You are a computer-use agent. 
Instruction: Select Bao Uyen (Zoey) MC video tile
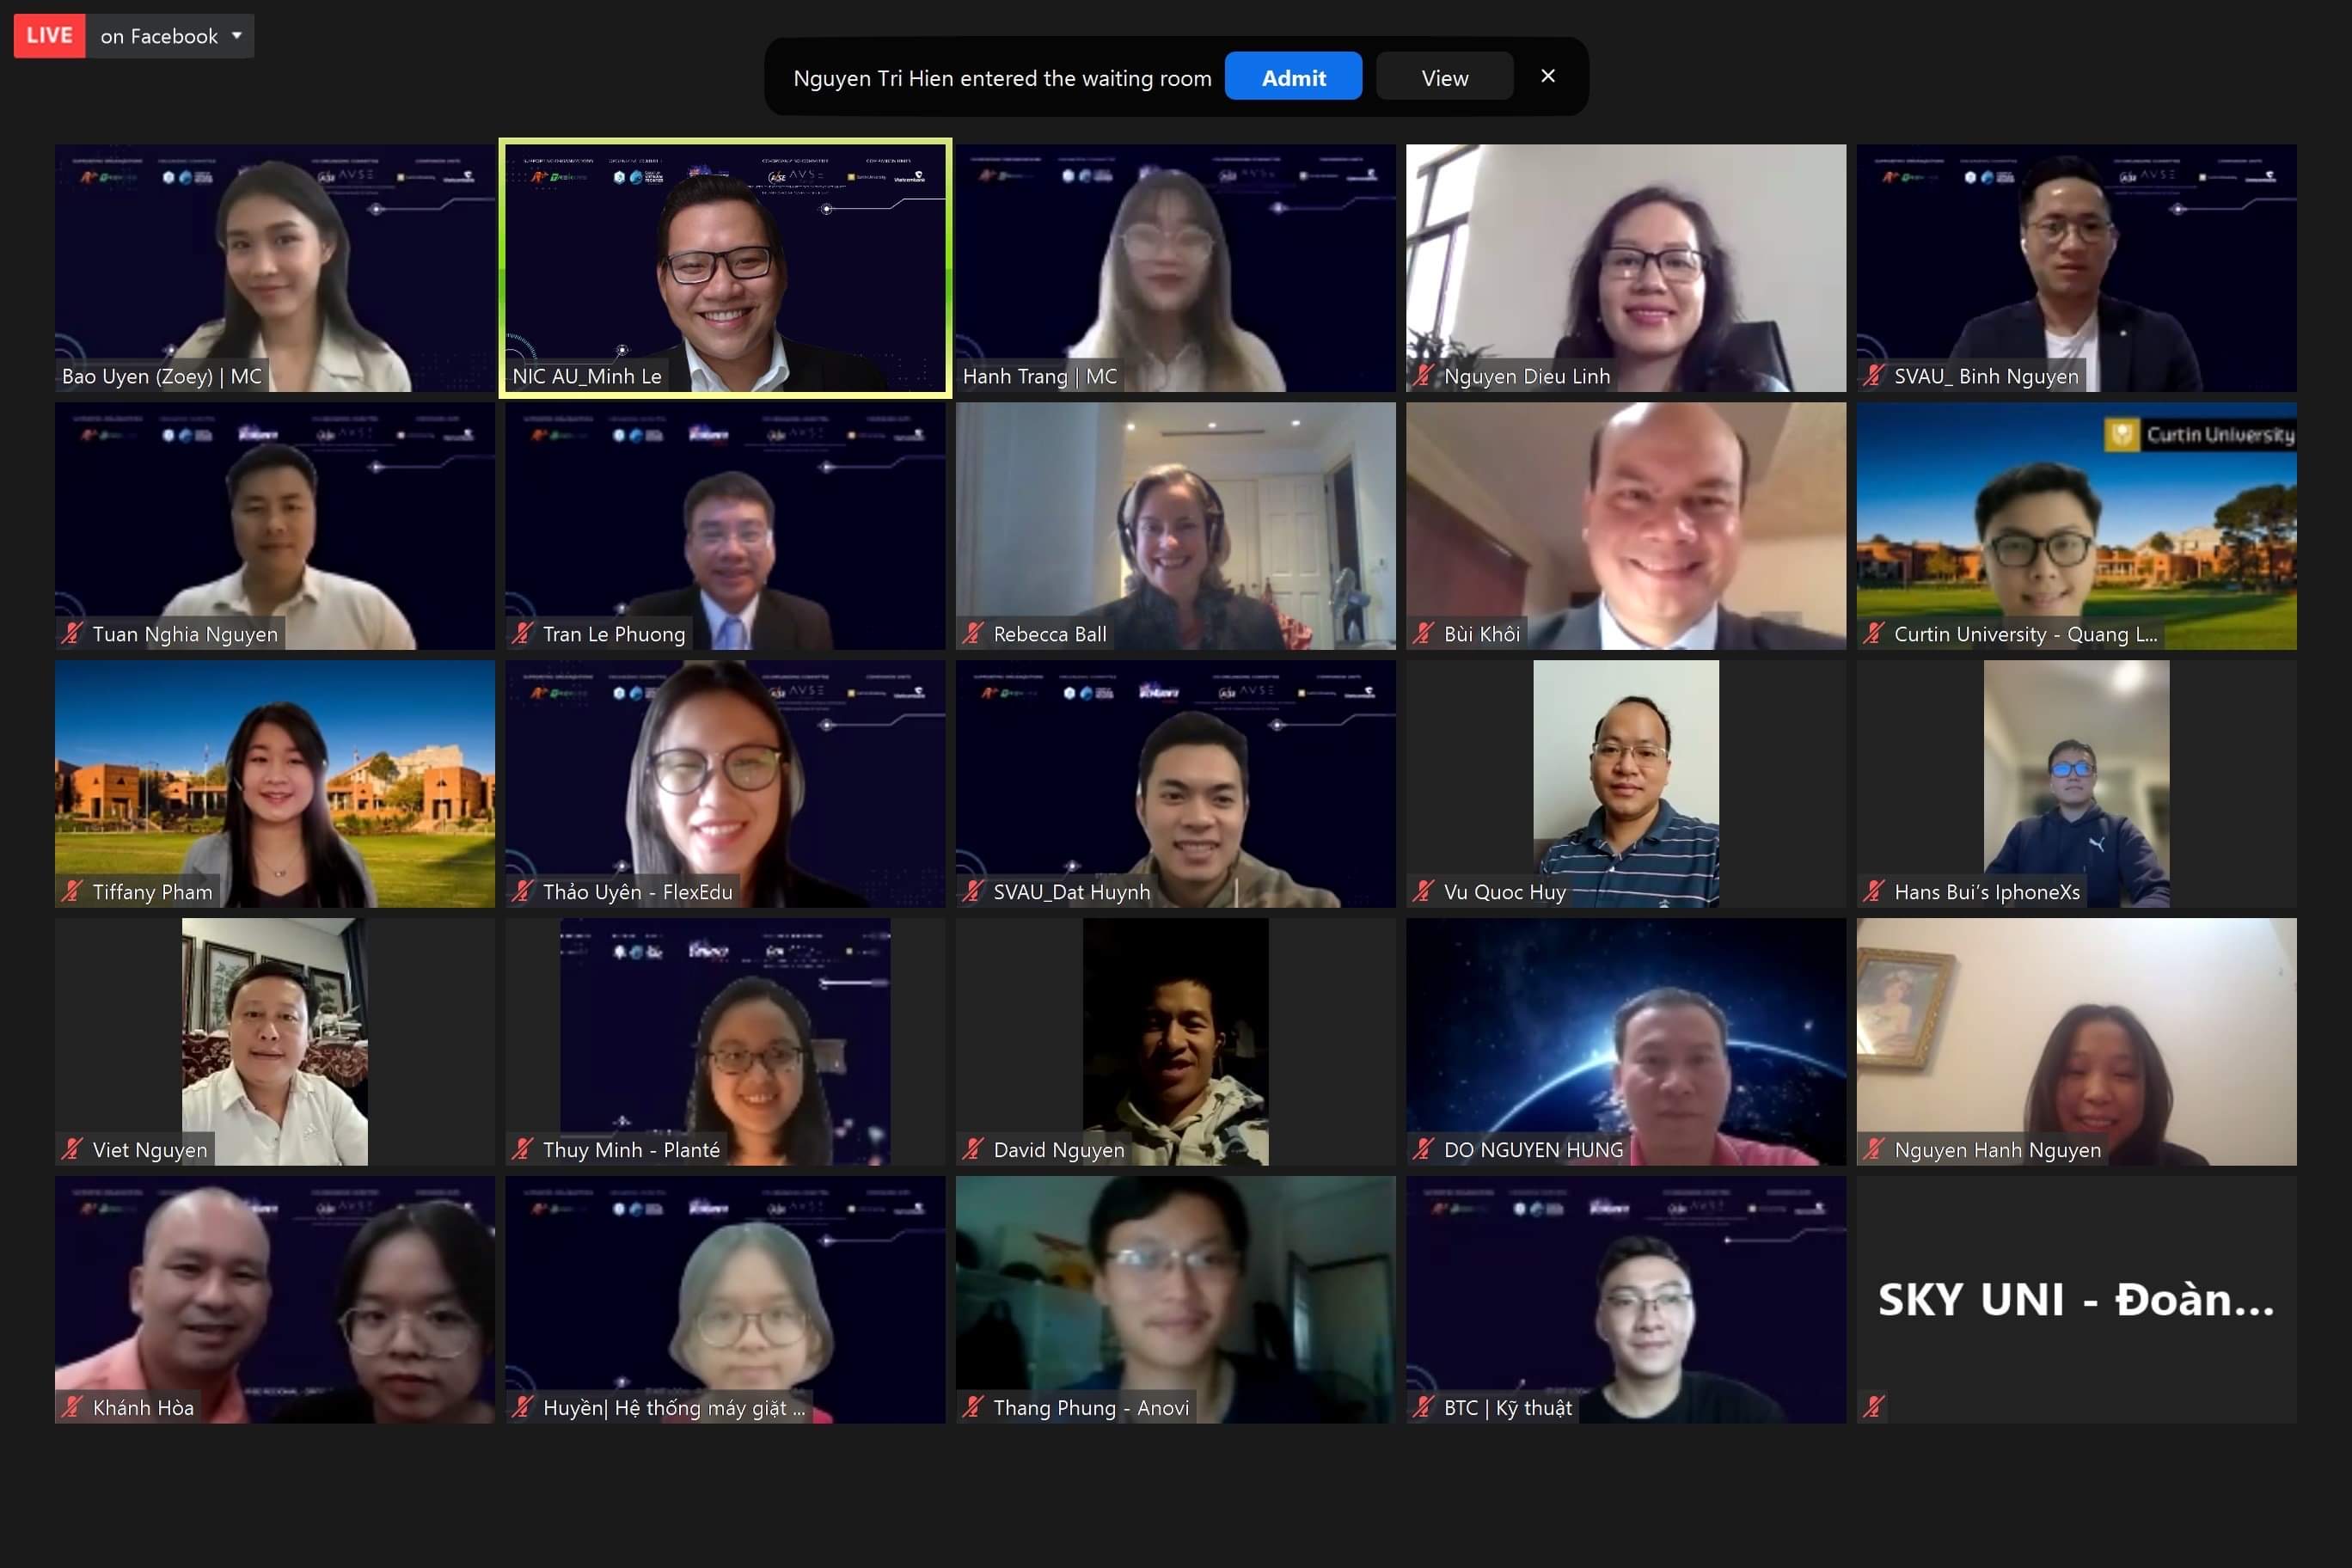click(274, 268)
